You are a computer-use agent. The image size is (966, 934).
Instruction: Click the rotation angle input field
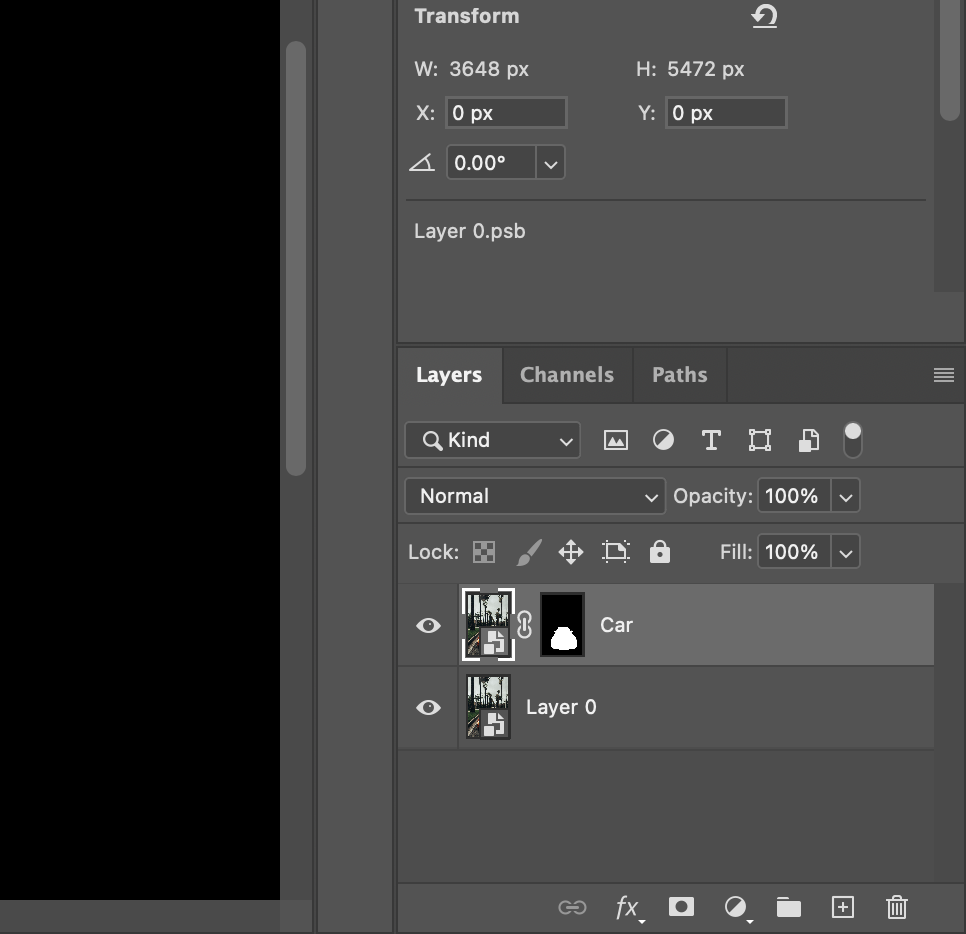point(491,163)
